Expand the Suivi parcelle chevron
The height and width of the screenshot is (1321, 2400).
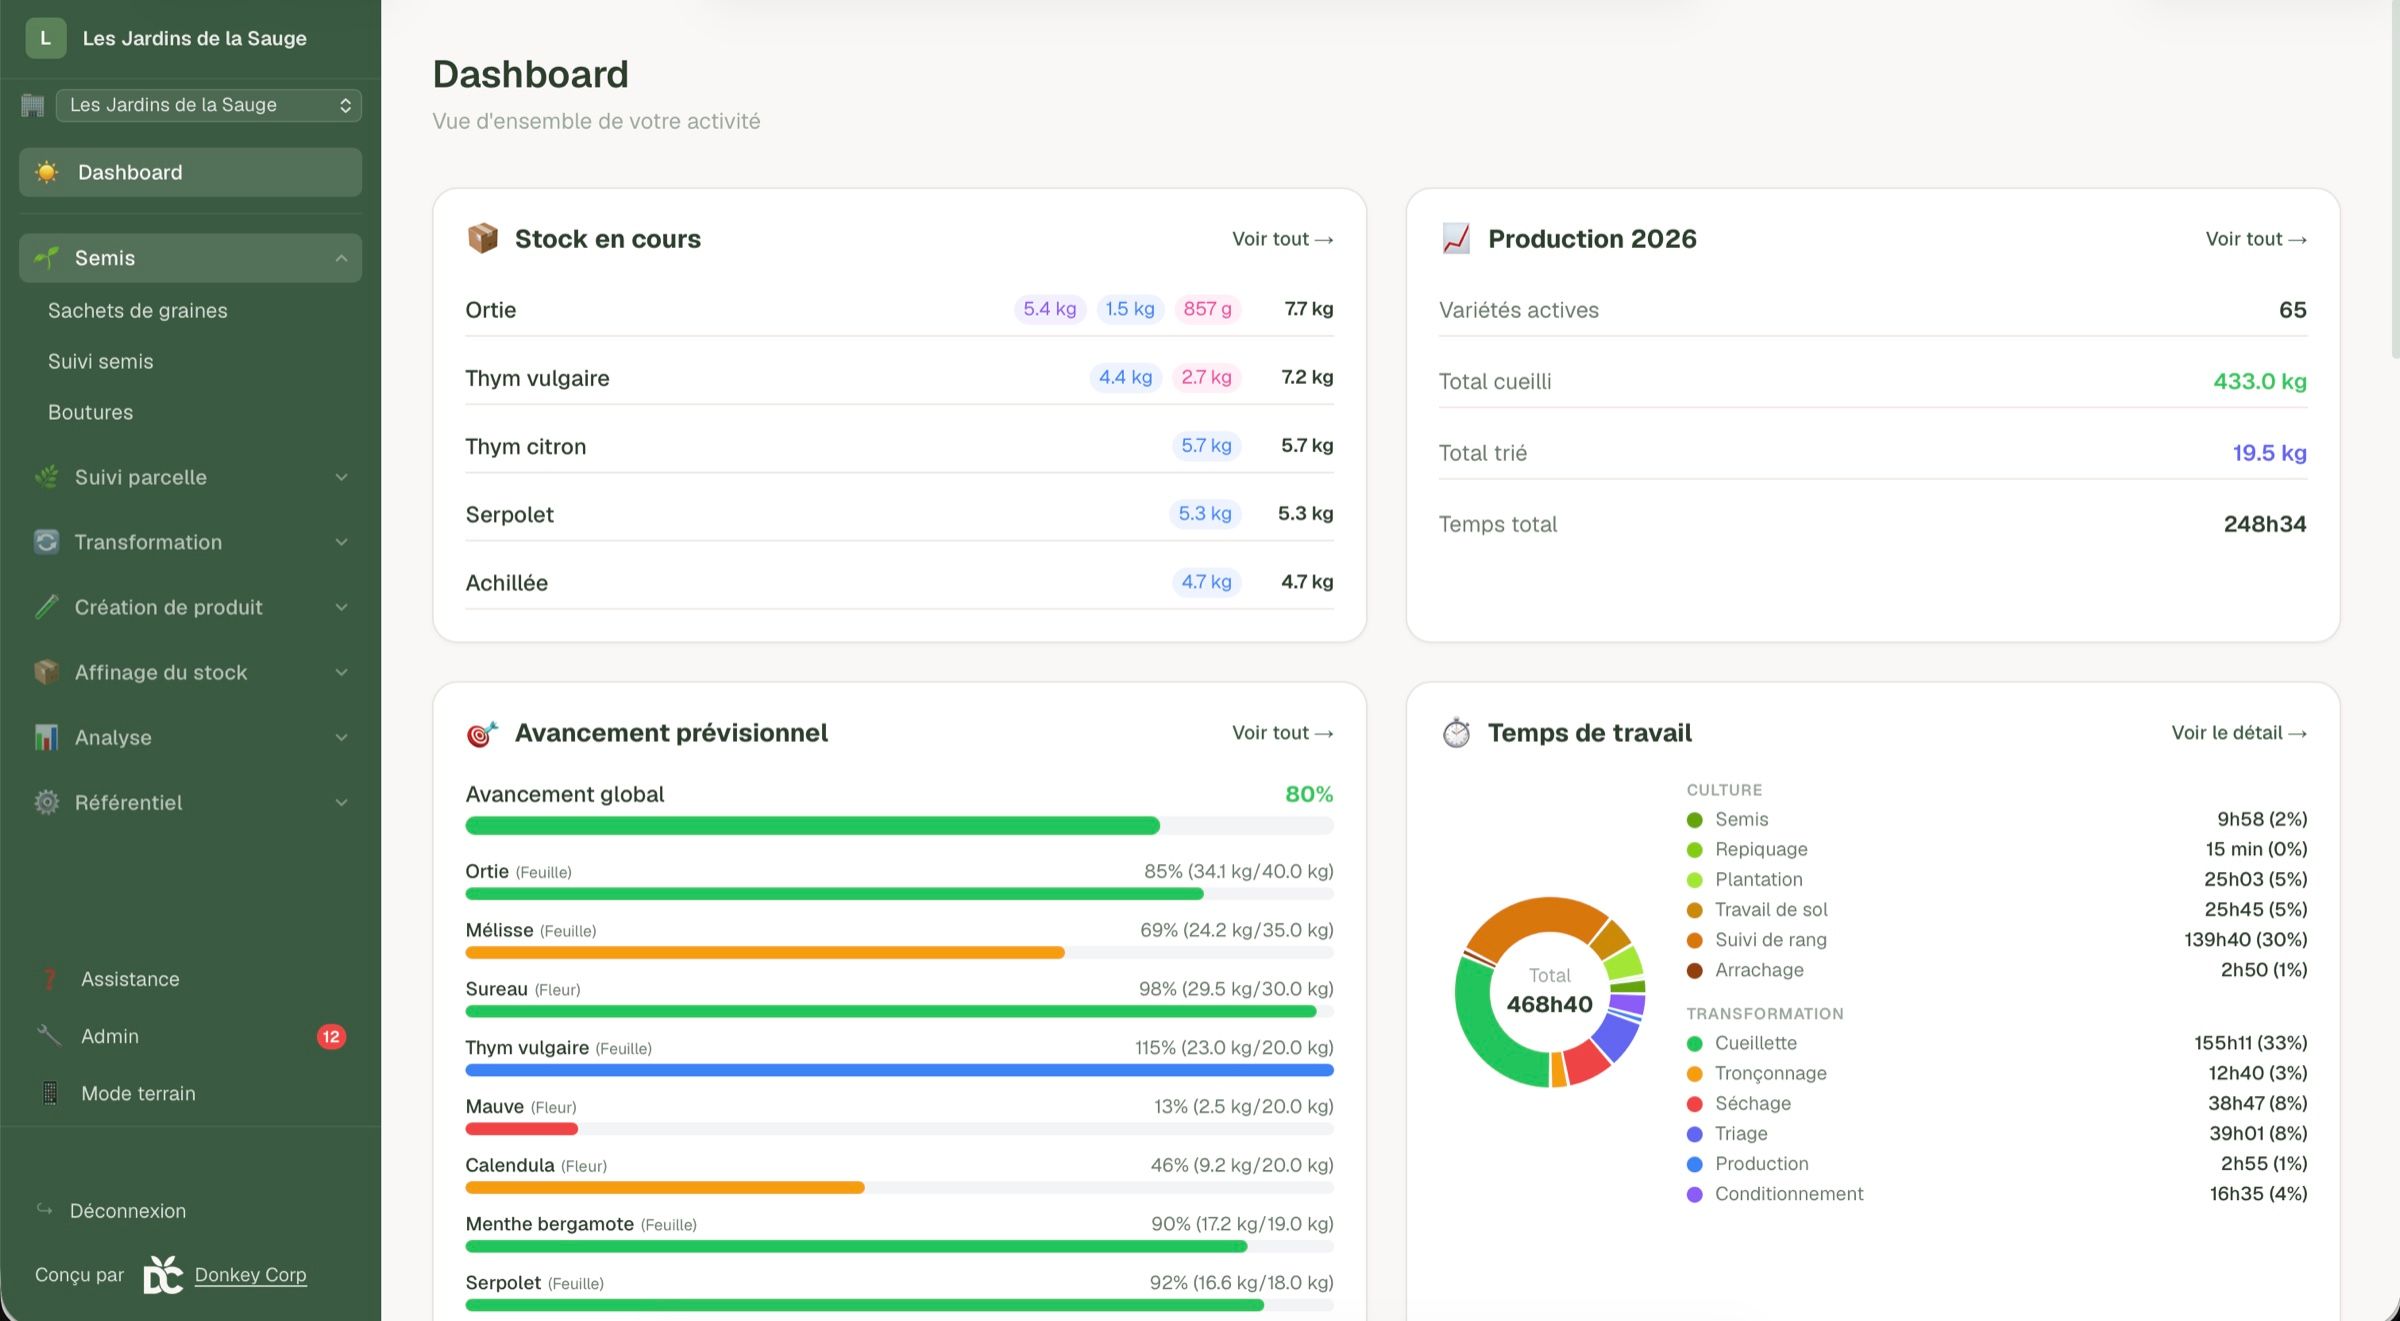342,477
